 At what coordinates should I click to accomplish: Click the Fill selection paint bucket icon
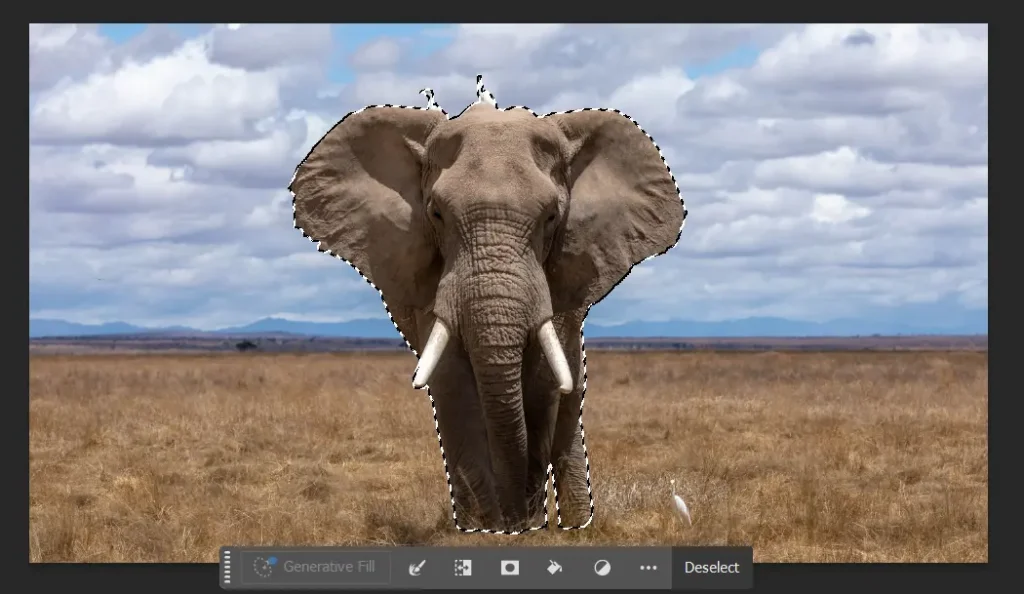tap(554, 568)
